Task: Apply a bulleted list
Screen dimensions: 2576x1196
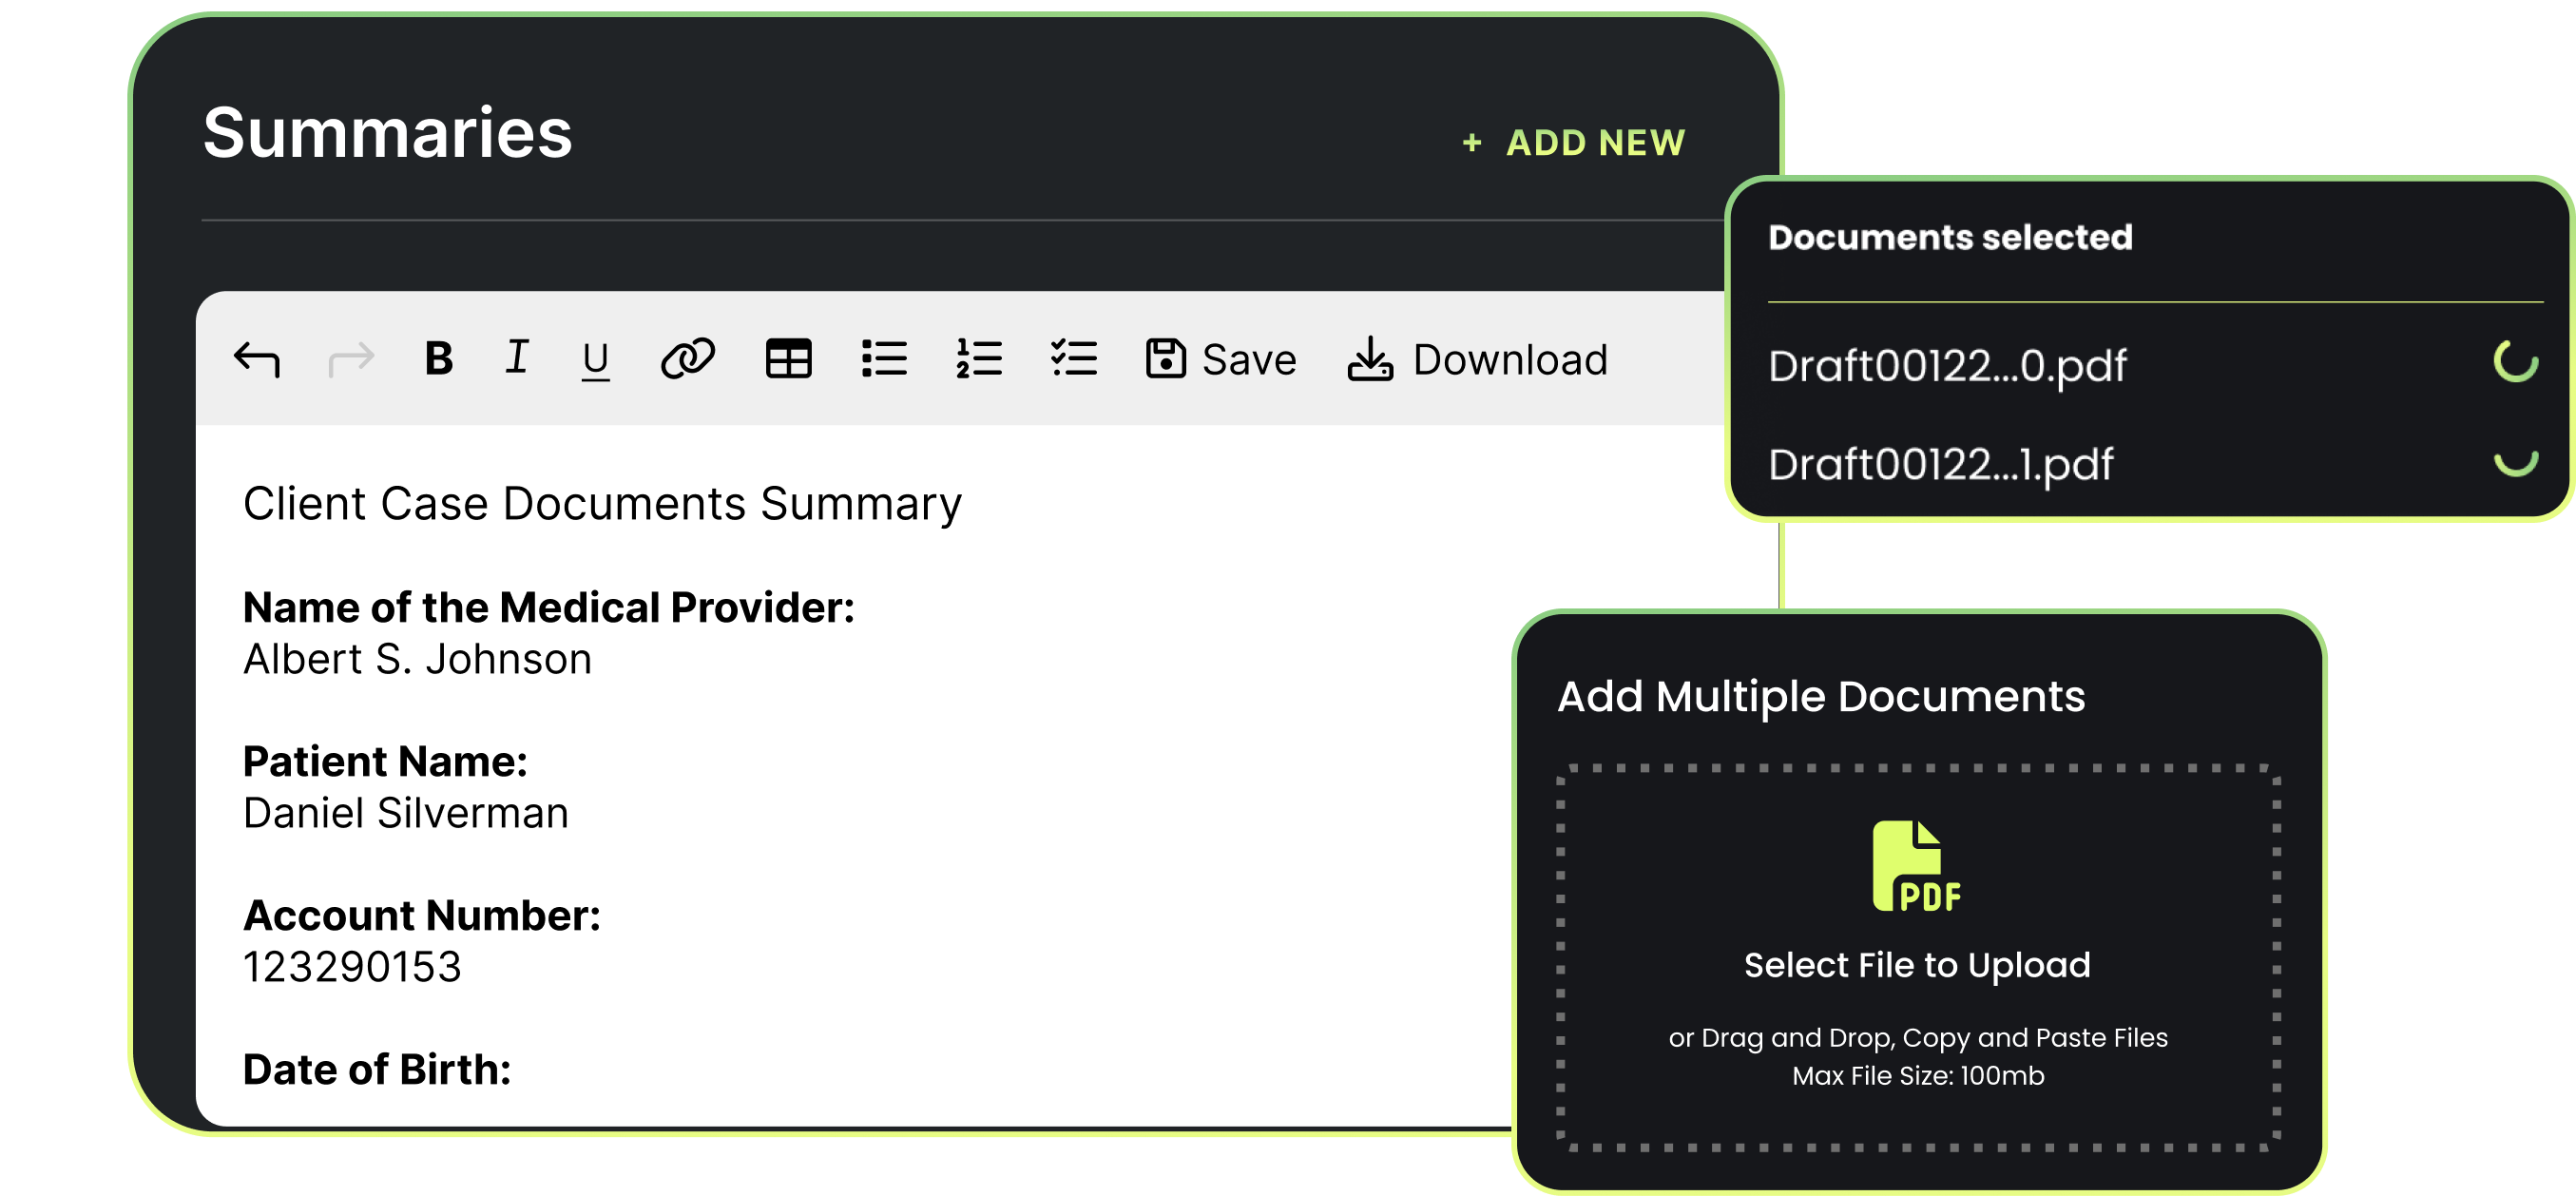Action: tap(884, 359)
